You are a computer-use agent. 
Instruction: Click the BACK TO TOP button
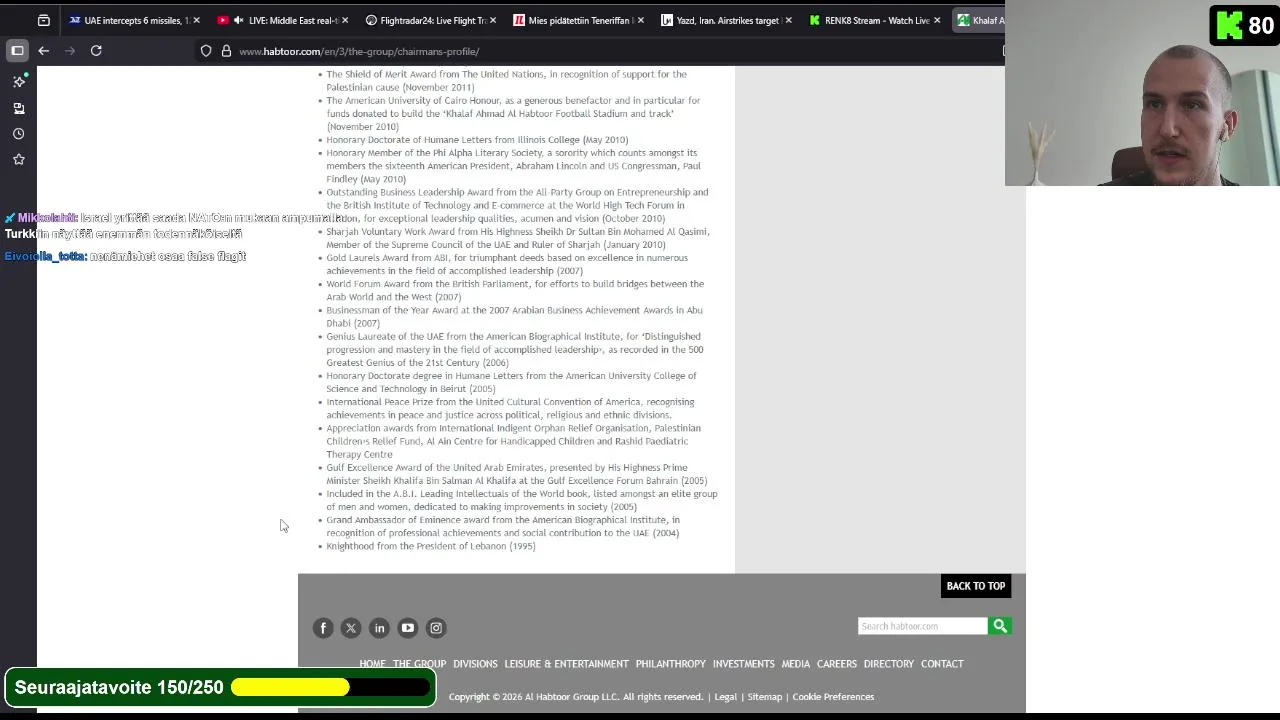976,586
